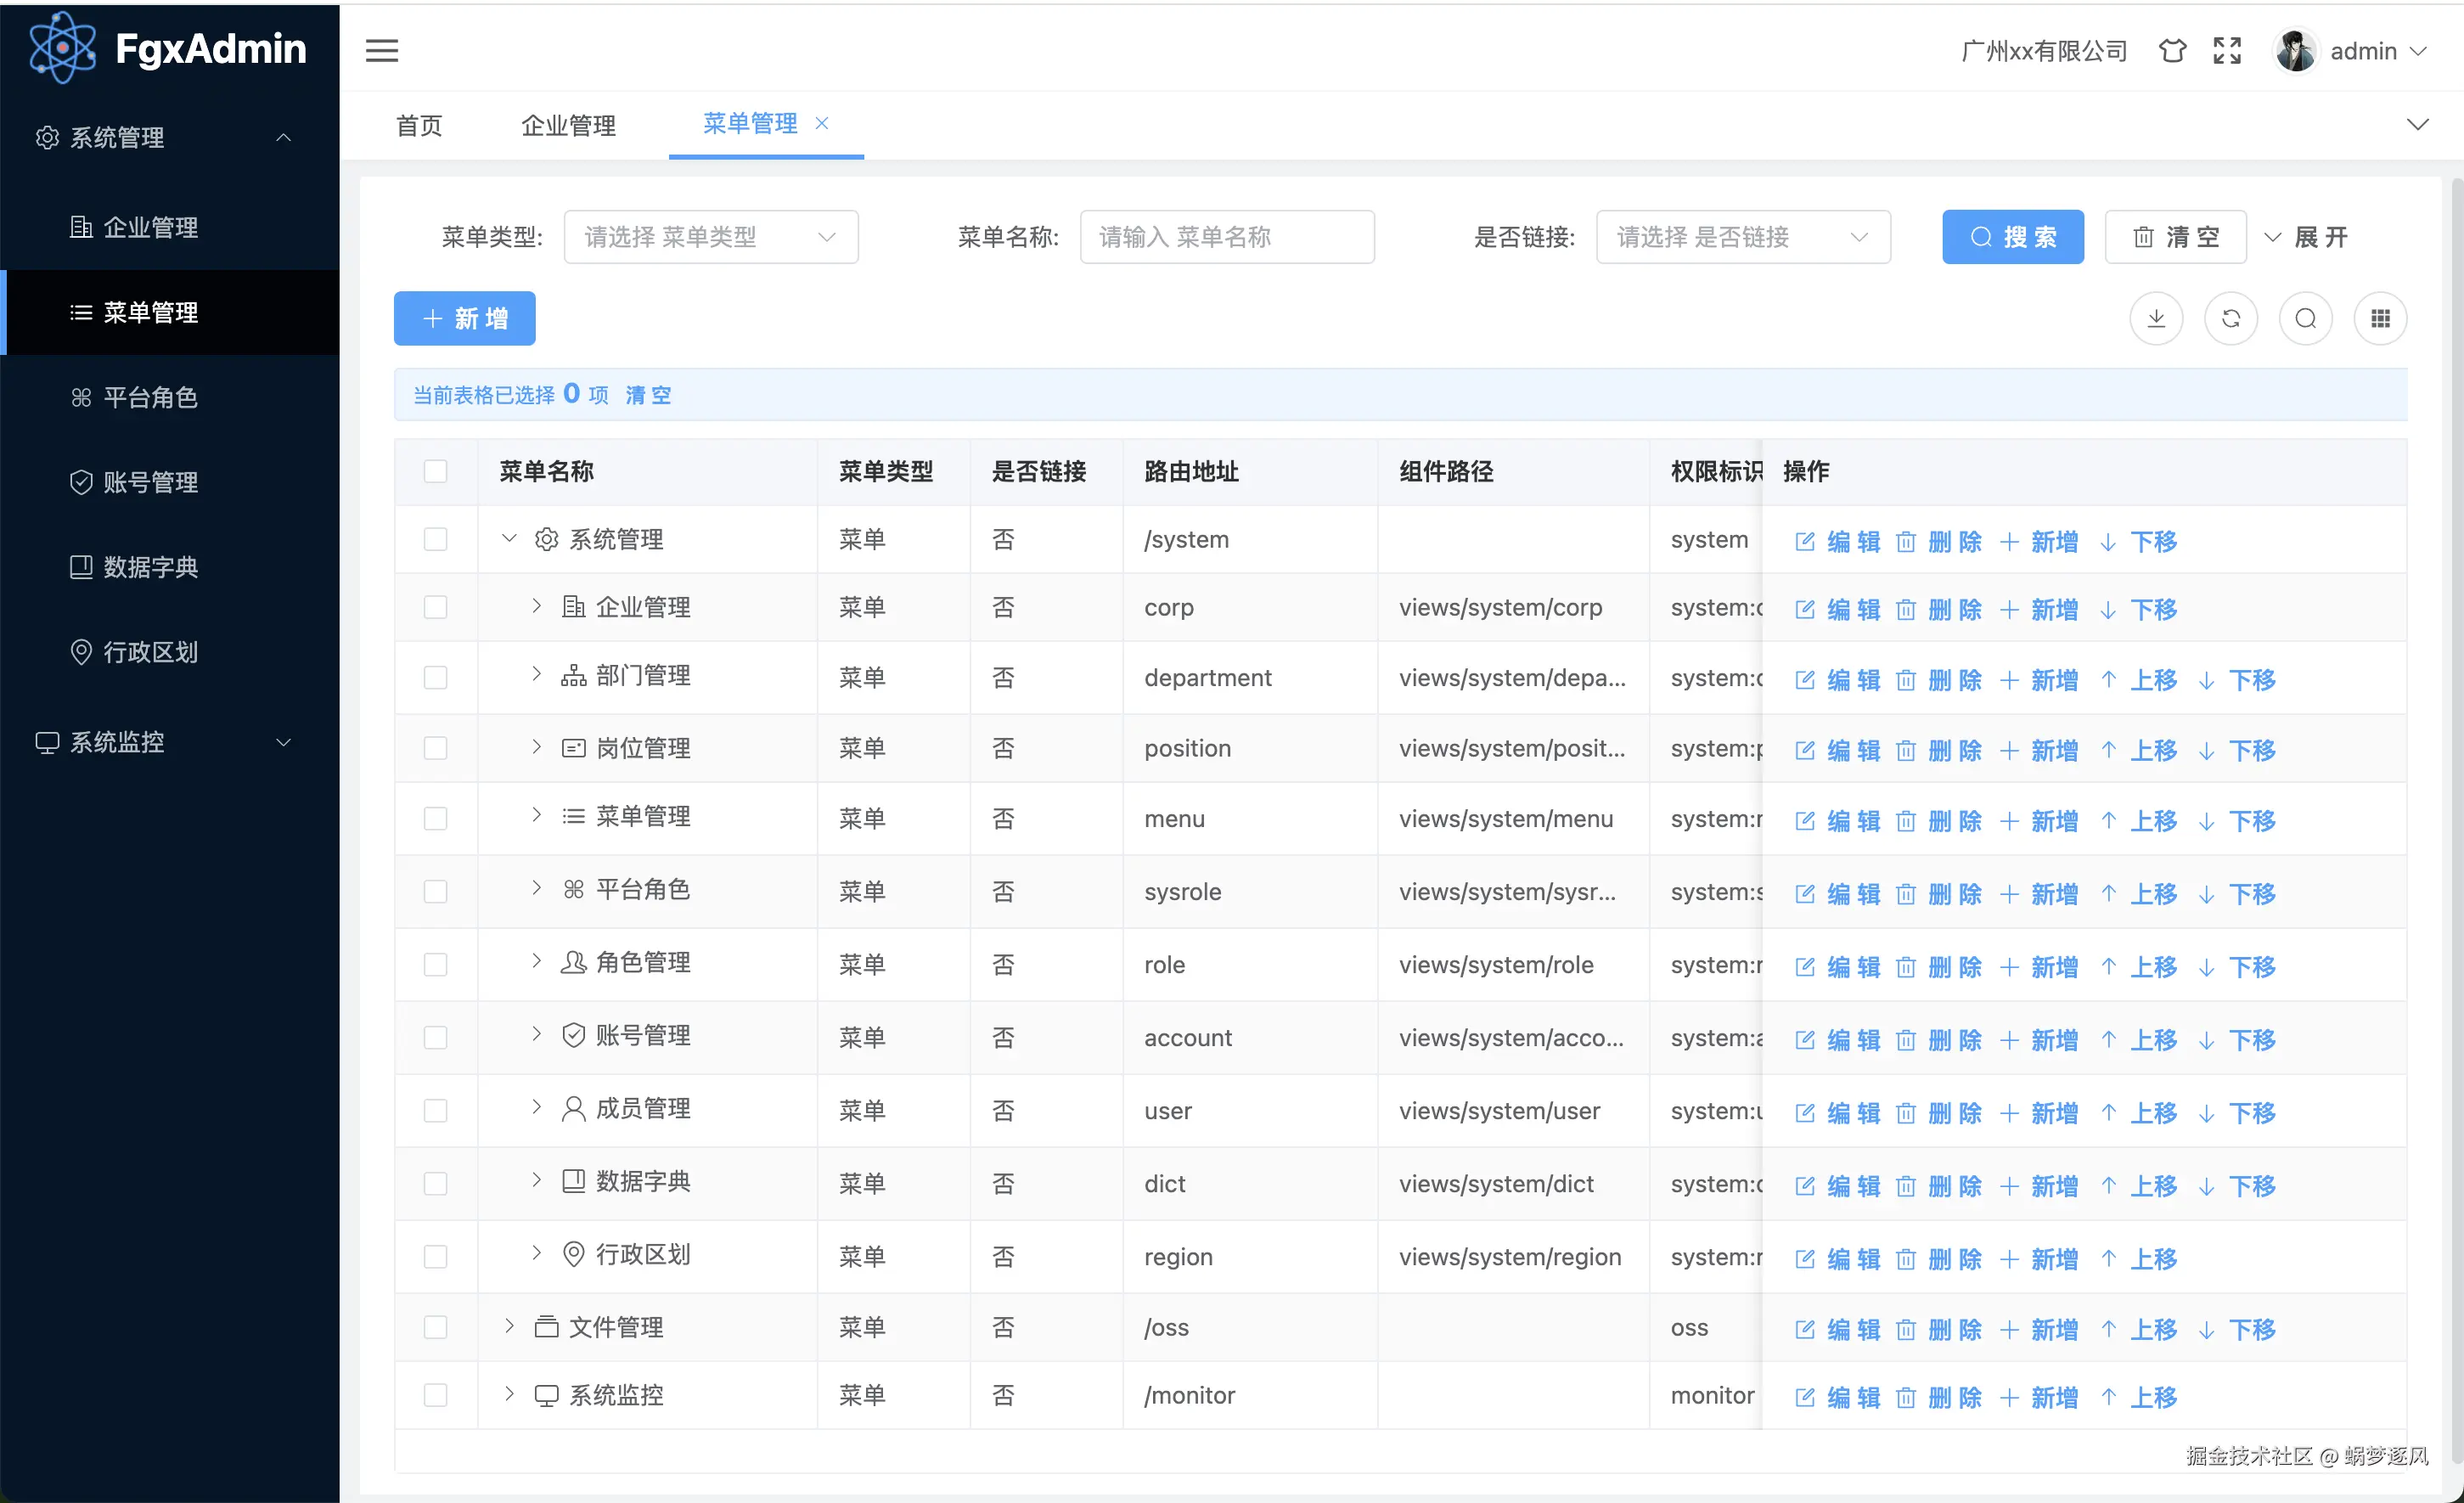The width and height of the screenshot is (2464, 1503).
Task: Click the blue 搜索 button
Action: 2012,237
